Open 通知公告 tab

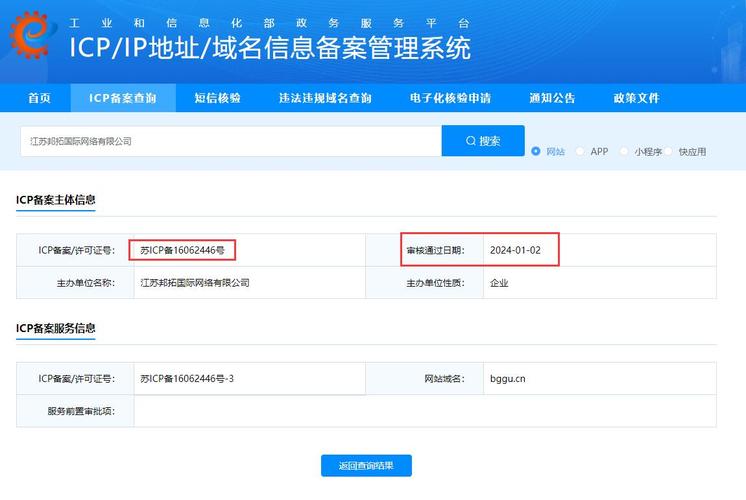(x=552, y=98)
